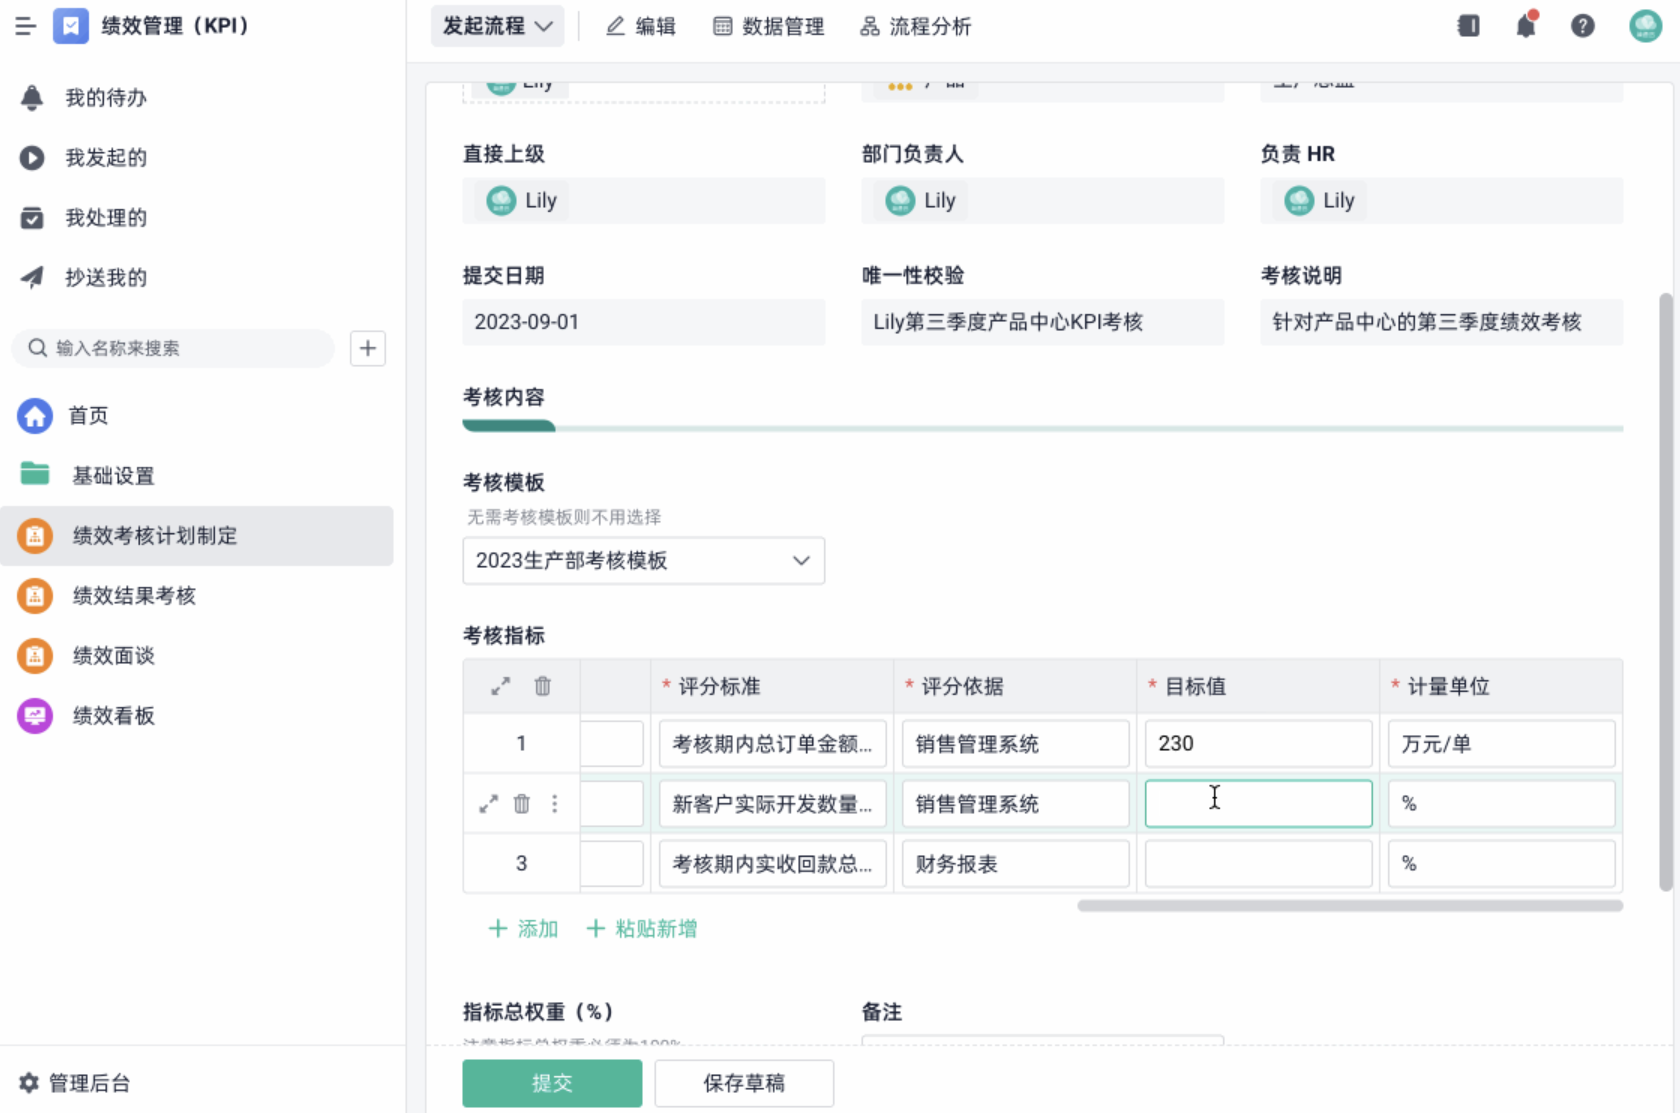1680x1113 pixels.
Task: Click the 绩效考核计划制定 orange icon
Action: [35, 536]
